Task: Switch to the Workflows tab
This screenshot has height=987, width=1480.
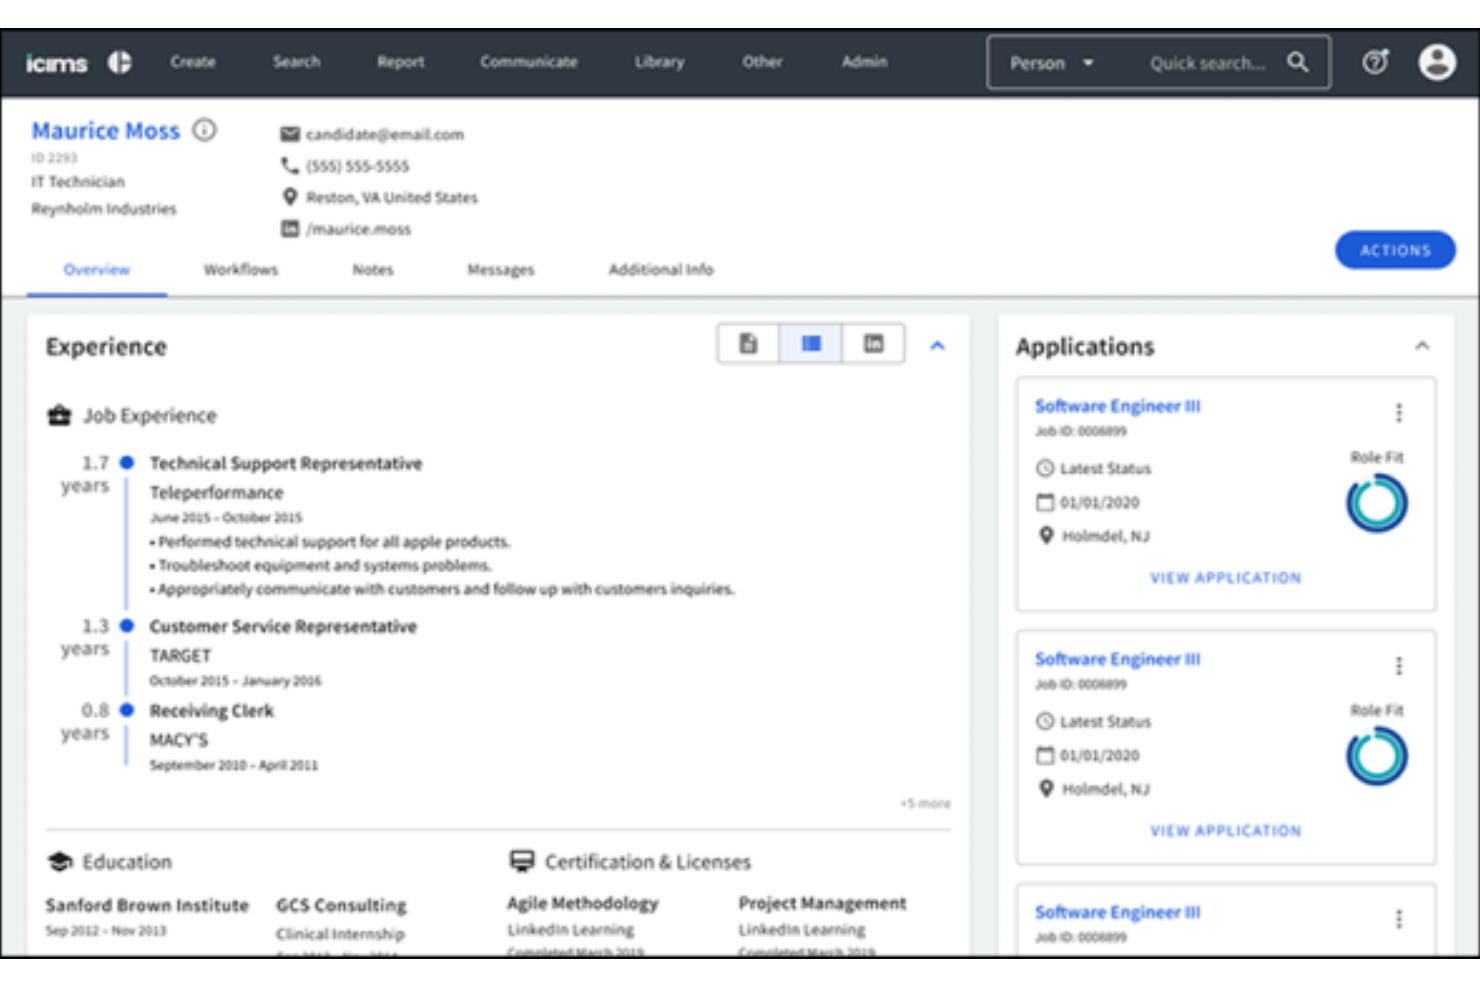Action: (x=241, y=270)
